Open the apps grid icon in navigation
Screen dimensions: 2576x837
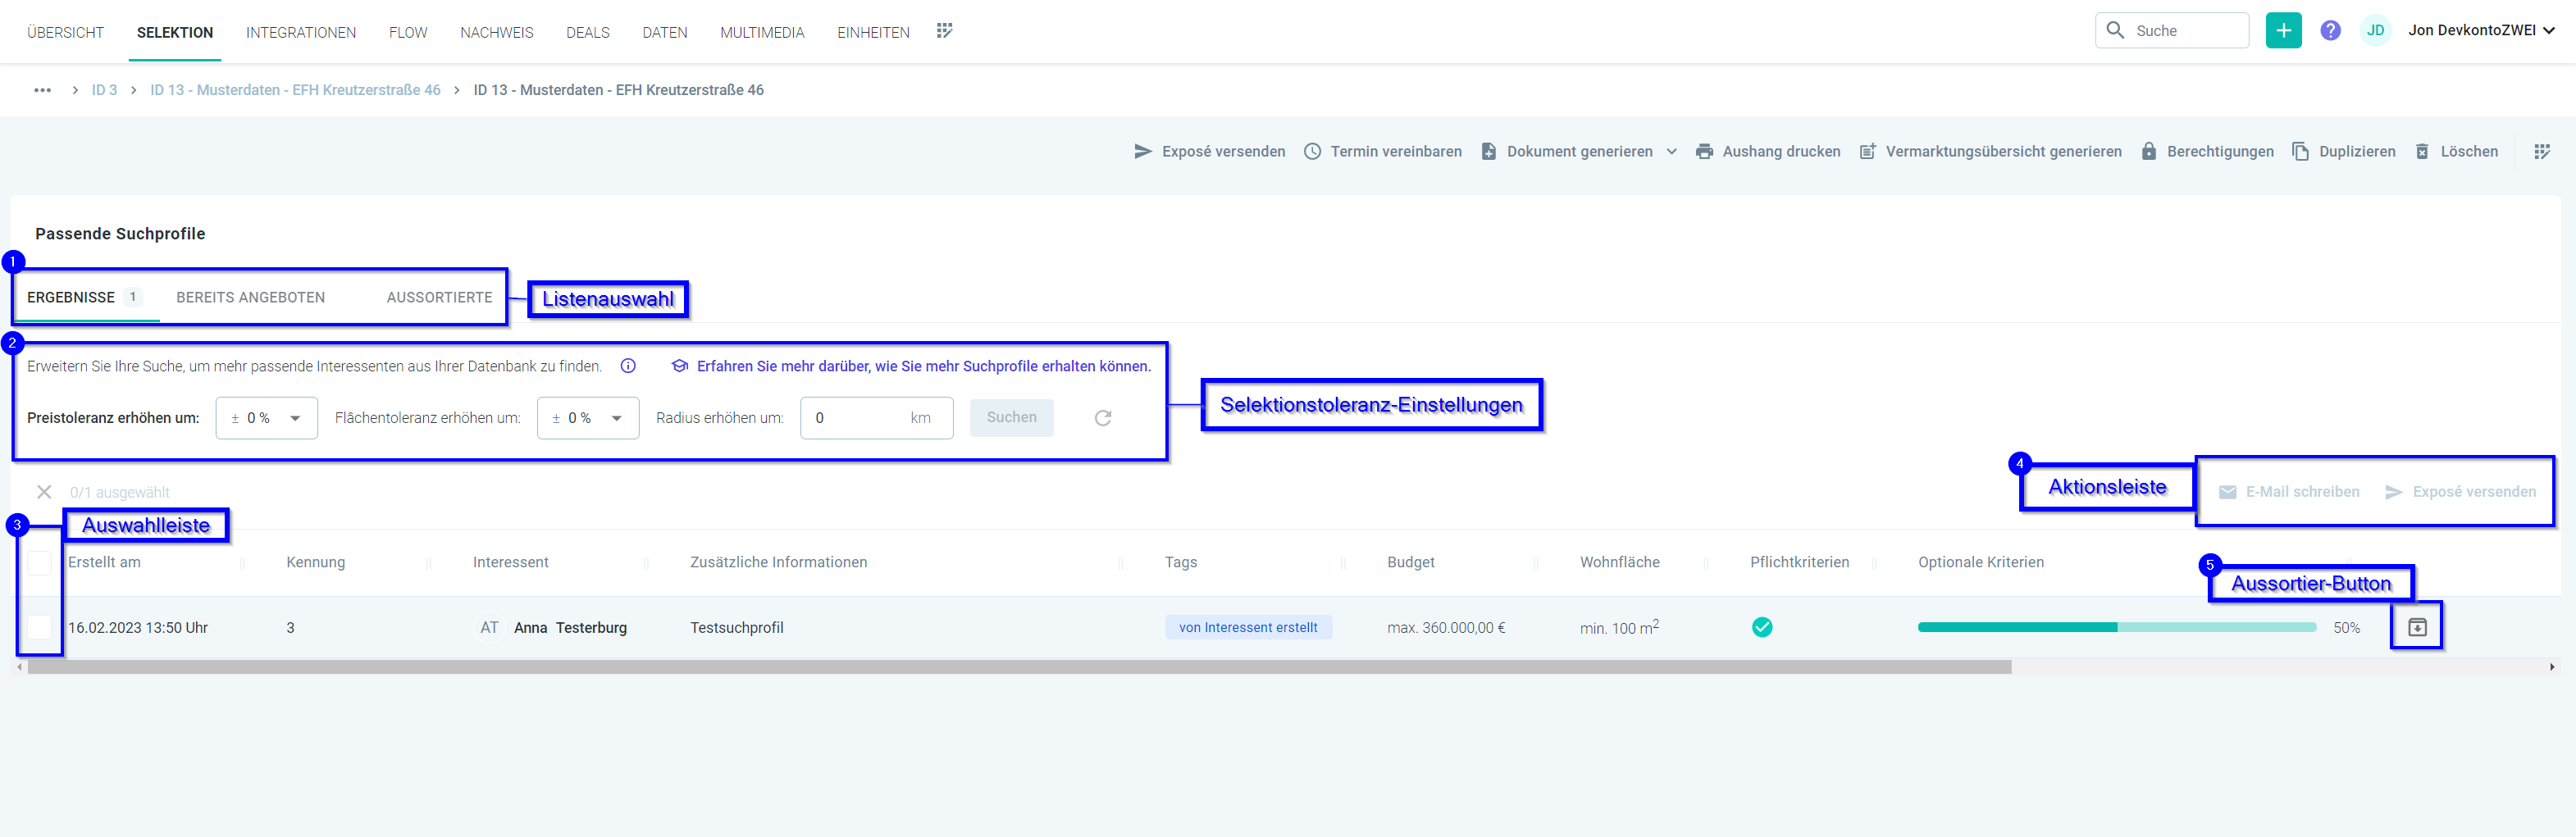click(944, 31)
